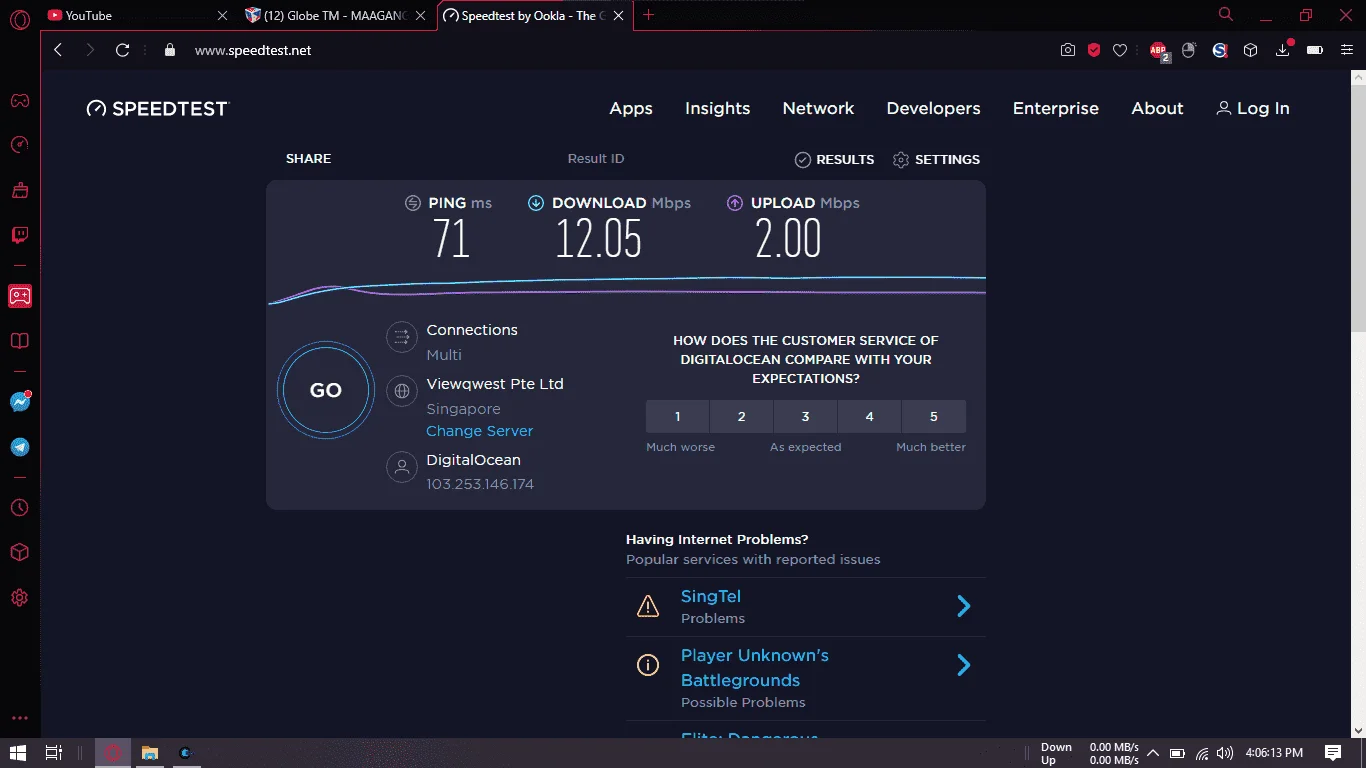Open the Insights menu item
This screenshot has height=768, width=1366.
[717, 108]
